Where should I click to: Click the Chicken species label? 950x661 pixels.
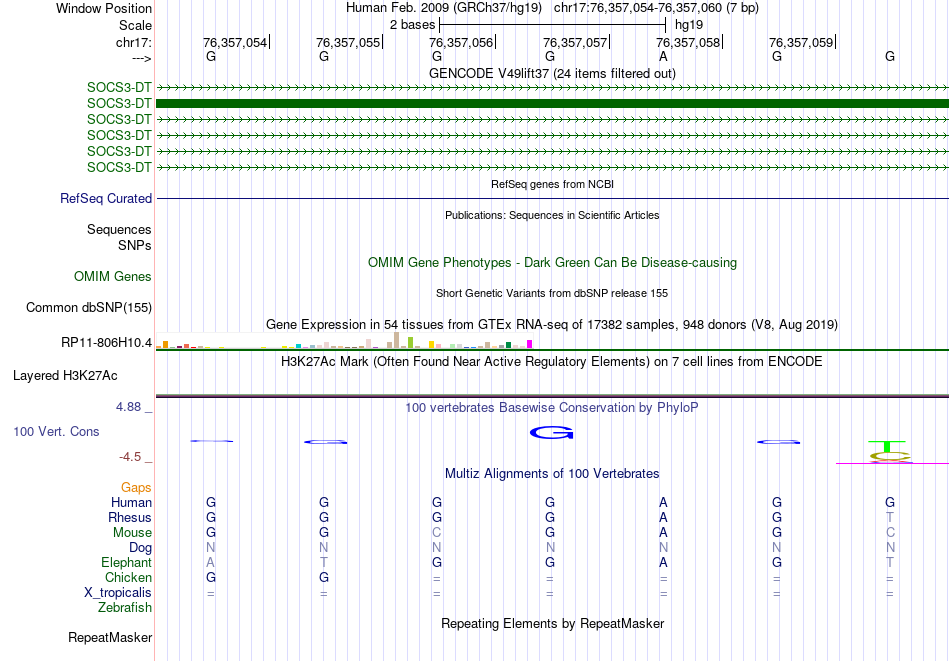(128, 577)
